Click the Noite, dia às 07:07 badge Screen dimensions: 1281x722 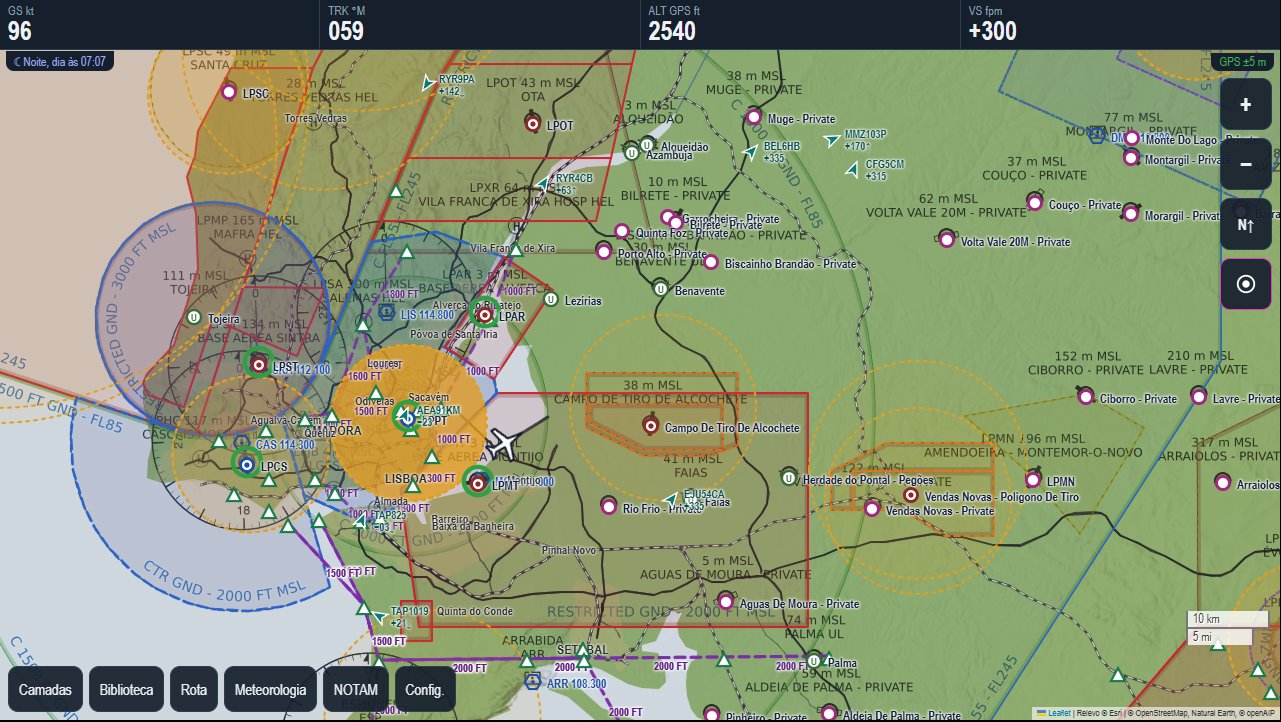coord(60,62)
